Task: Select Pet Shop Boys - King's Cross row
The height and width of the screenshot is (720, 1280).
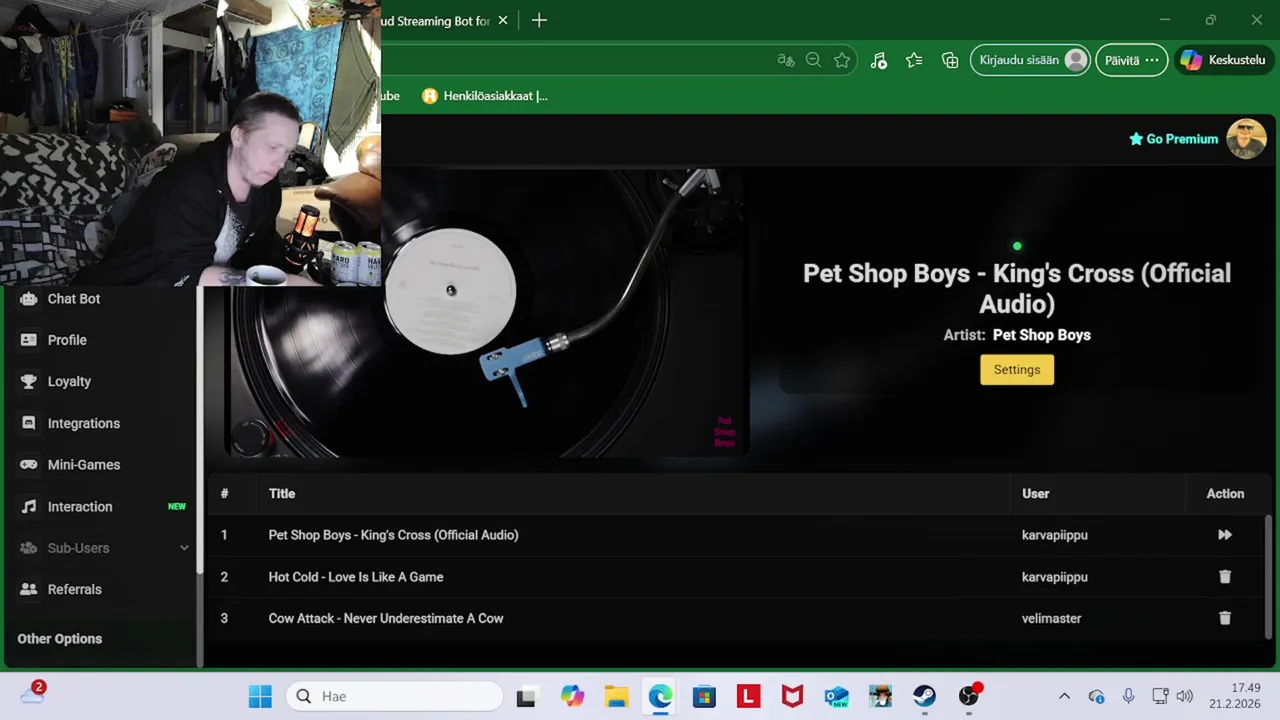Action: (x=735, y=535)
